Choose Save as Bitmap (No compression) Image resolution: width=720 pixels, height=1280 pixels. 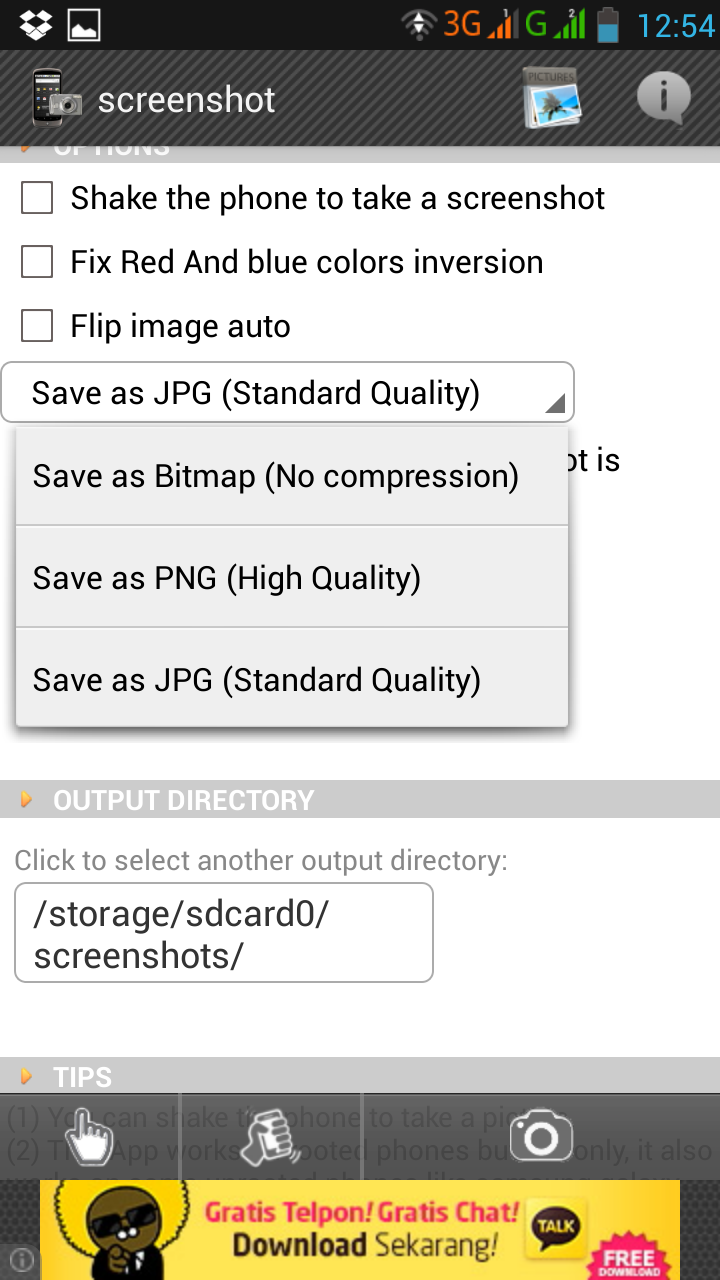[x=292, y=476]
